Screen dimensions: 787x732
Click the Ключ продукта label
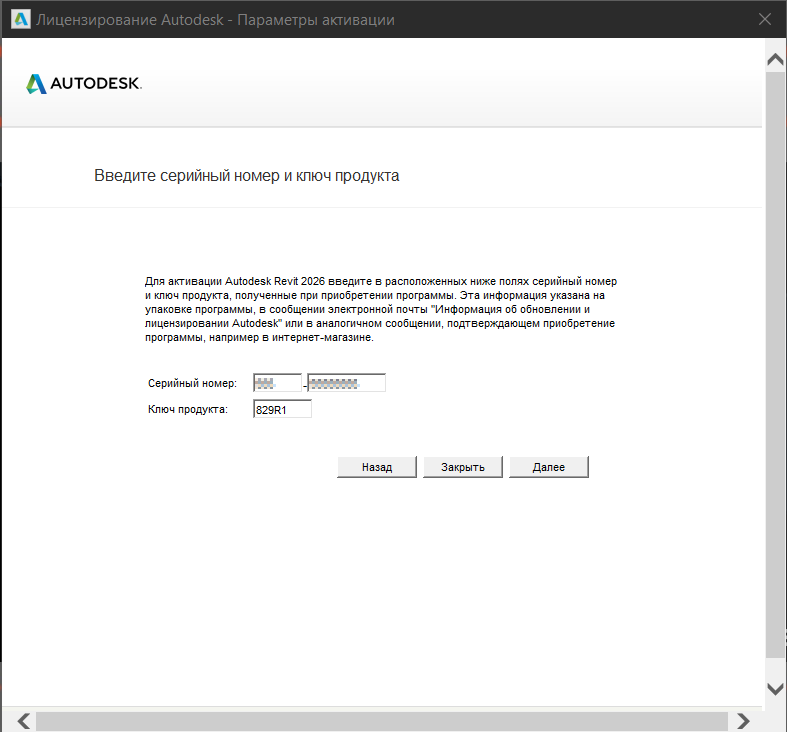pos(188,409)
